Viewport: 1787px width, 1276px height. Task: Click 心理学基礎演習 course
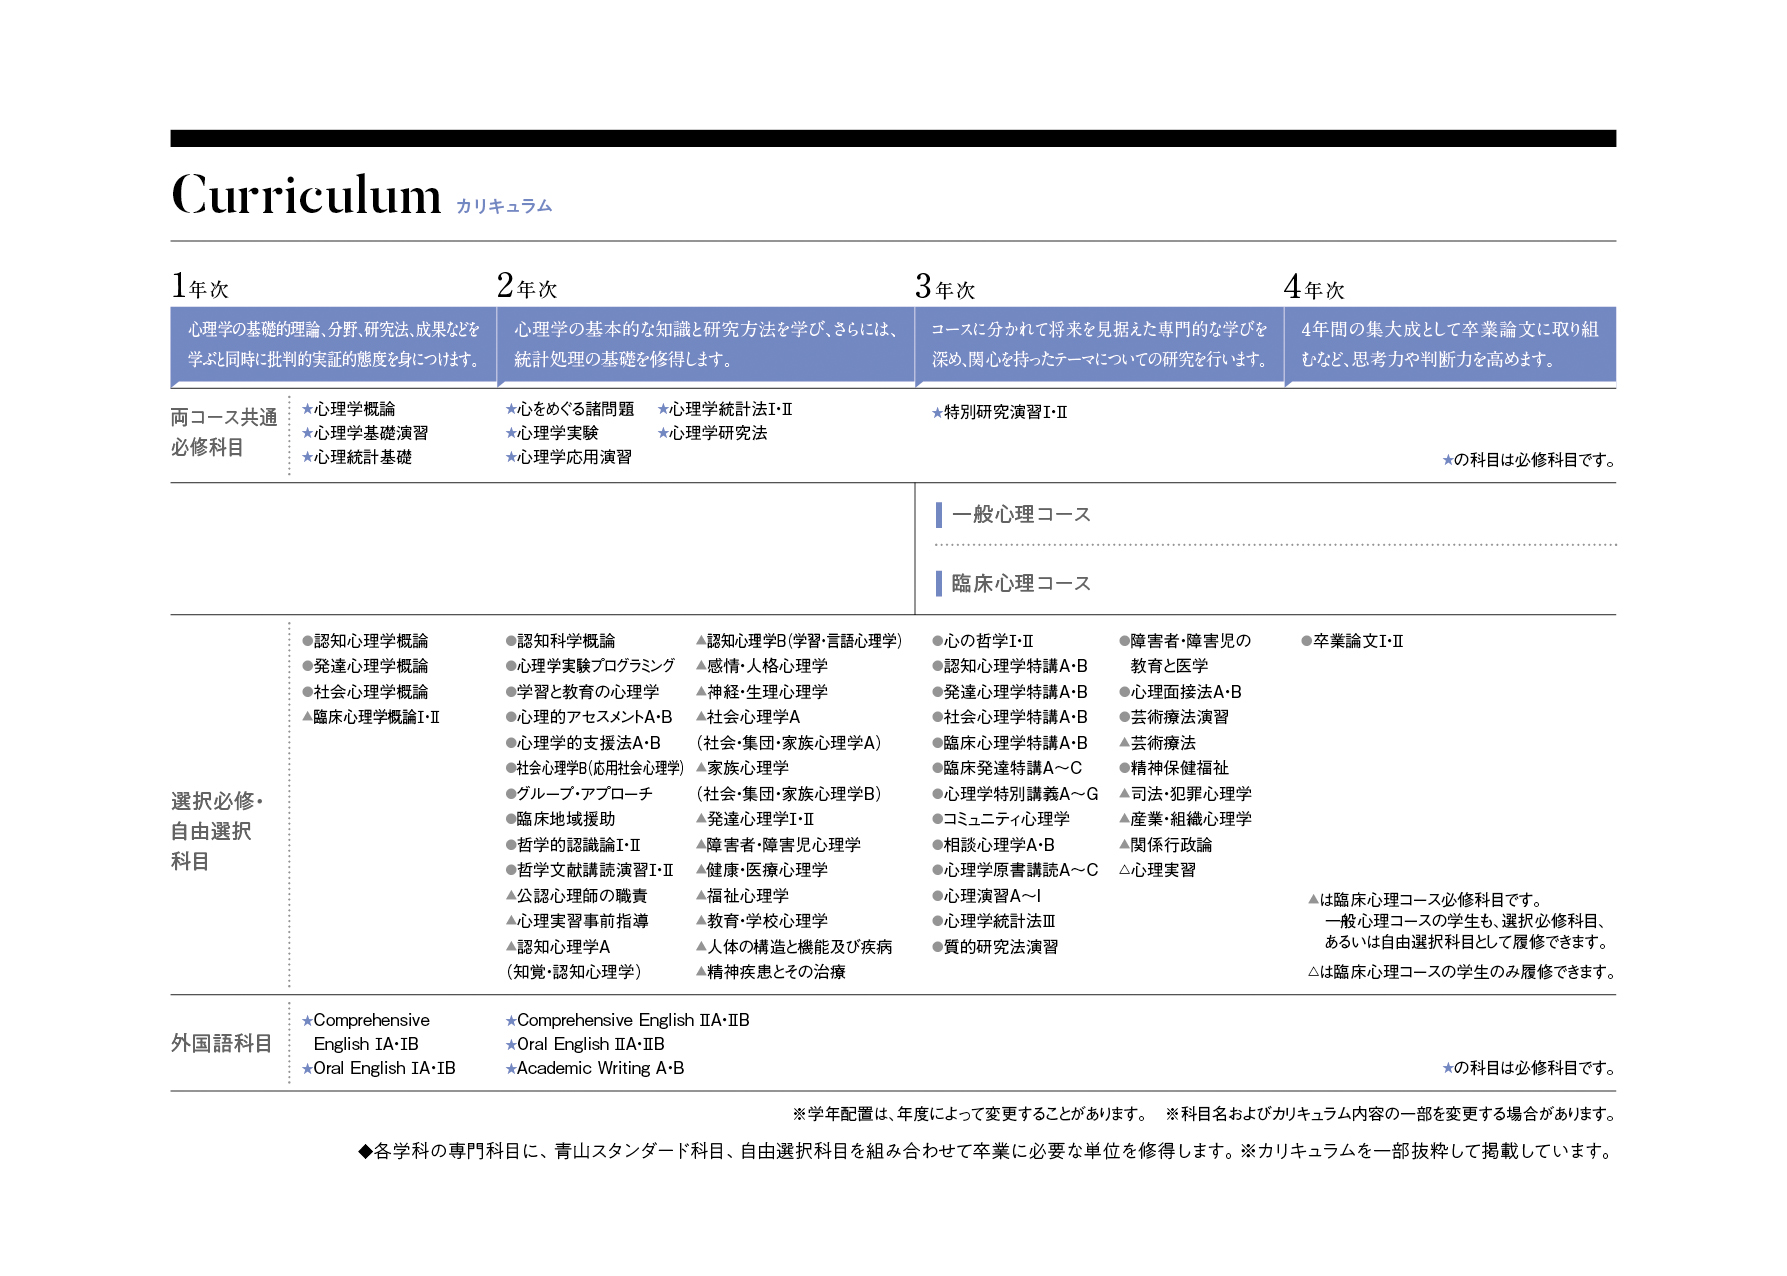coord(365,433)
